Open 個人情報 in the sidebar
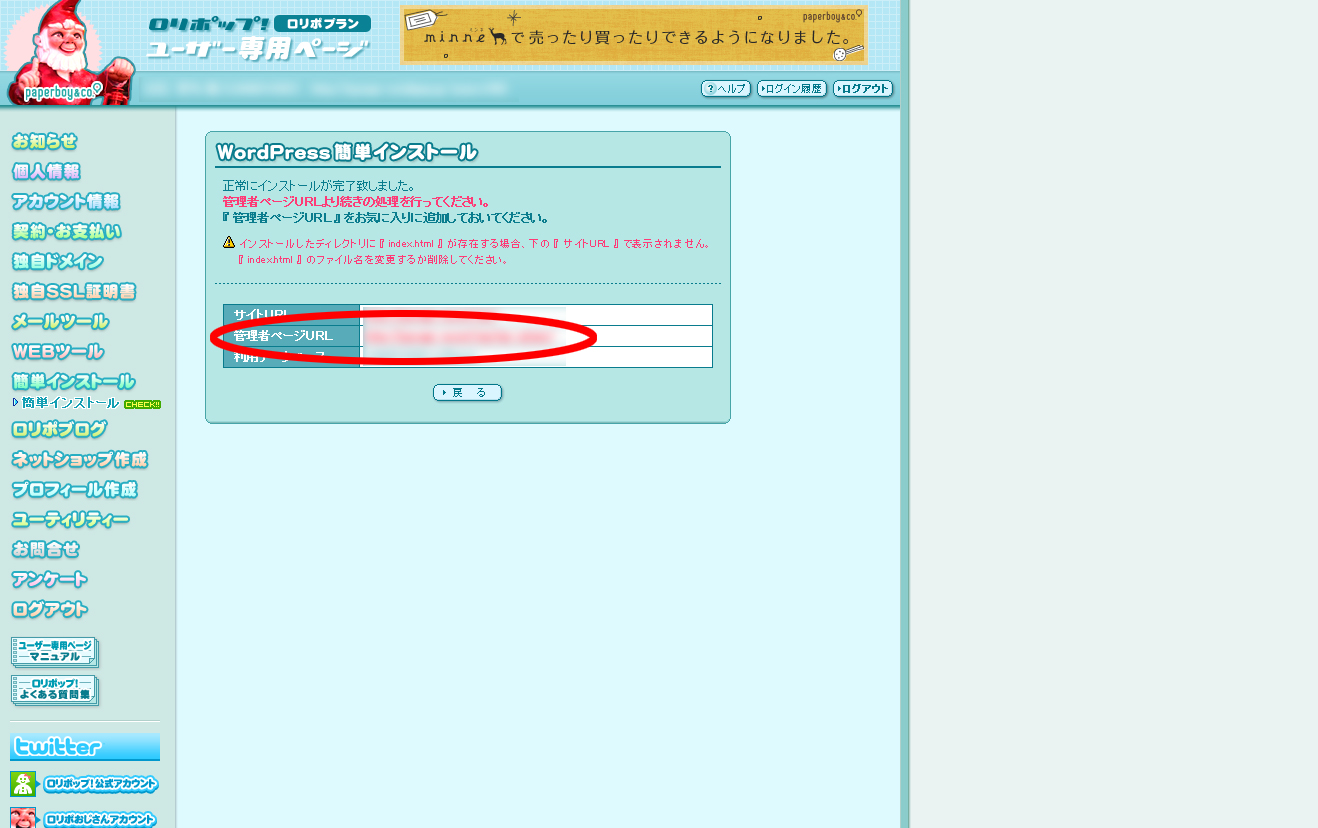The width and height of the screenshot is (1318, 828). pos(46,172)
